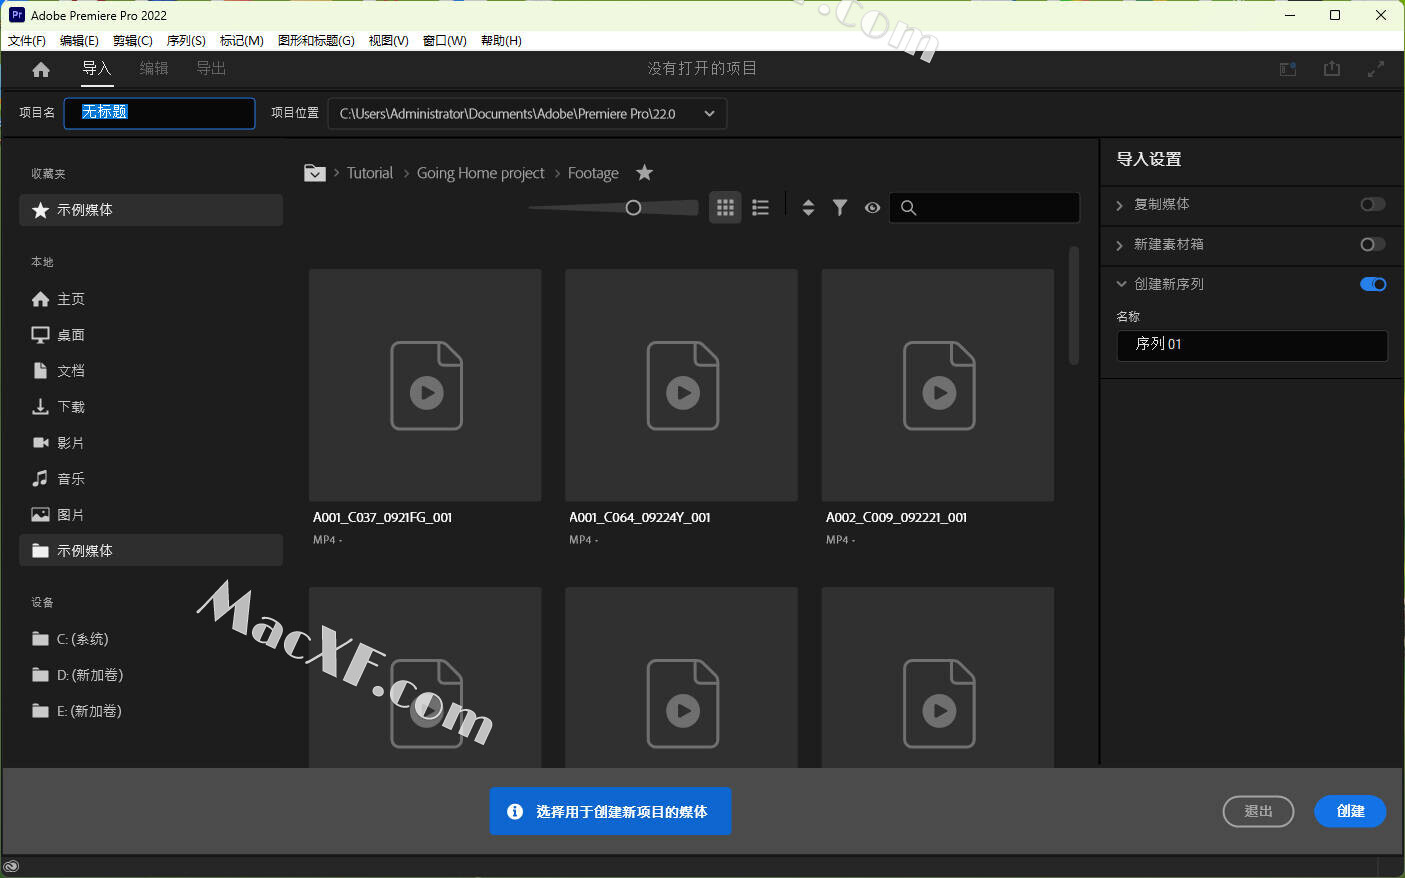Open 窗口(W) menu
Viewport: 1405px width, 878px height.
tap(445, 41)
